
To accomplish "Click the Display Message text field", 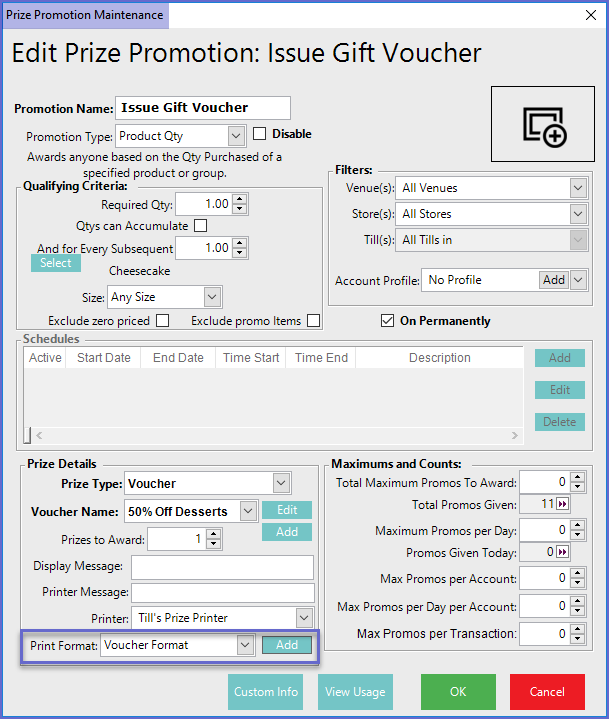I will [222, 567].
